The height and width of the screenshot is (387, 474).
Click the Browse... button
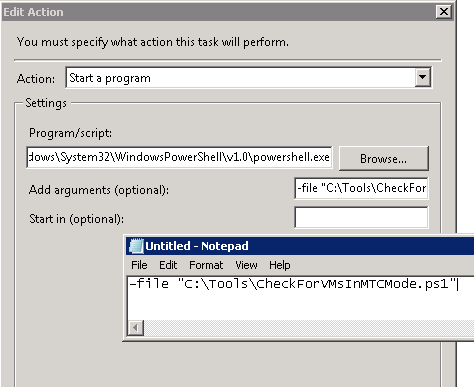[384, 159]
